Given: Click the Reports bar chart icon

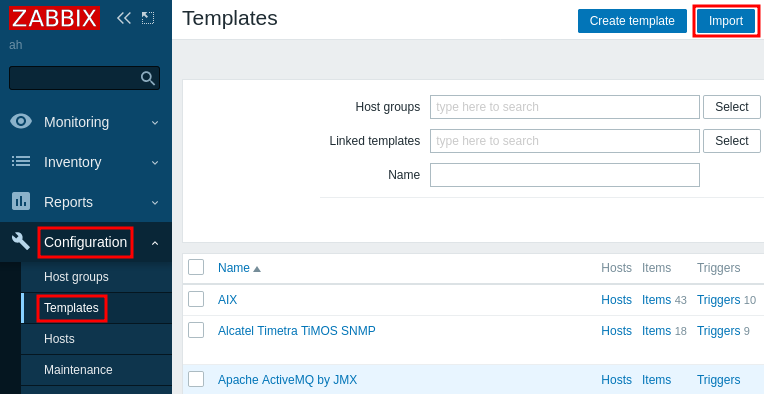Looking at the screenshot, I should click(21, 201).
